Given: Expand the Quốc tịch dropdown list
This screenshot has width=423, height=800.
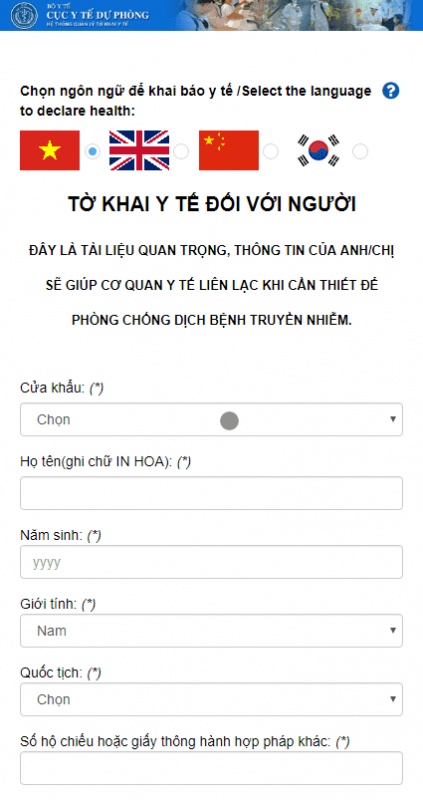Looking at the screenshot, I should [211, 699].
